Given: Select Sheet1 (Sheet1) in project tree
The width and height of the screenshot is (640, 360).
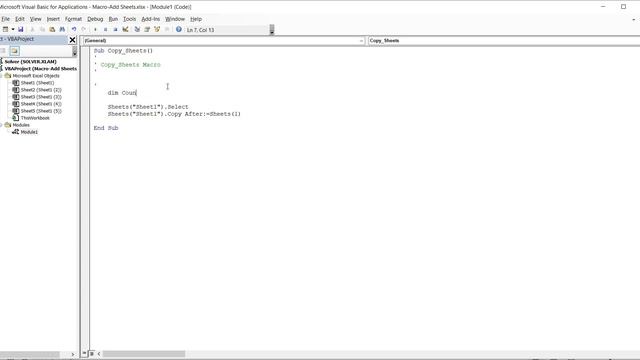Looking at the screenshot, I should pos(37,83).
